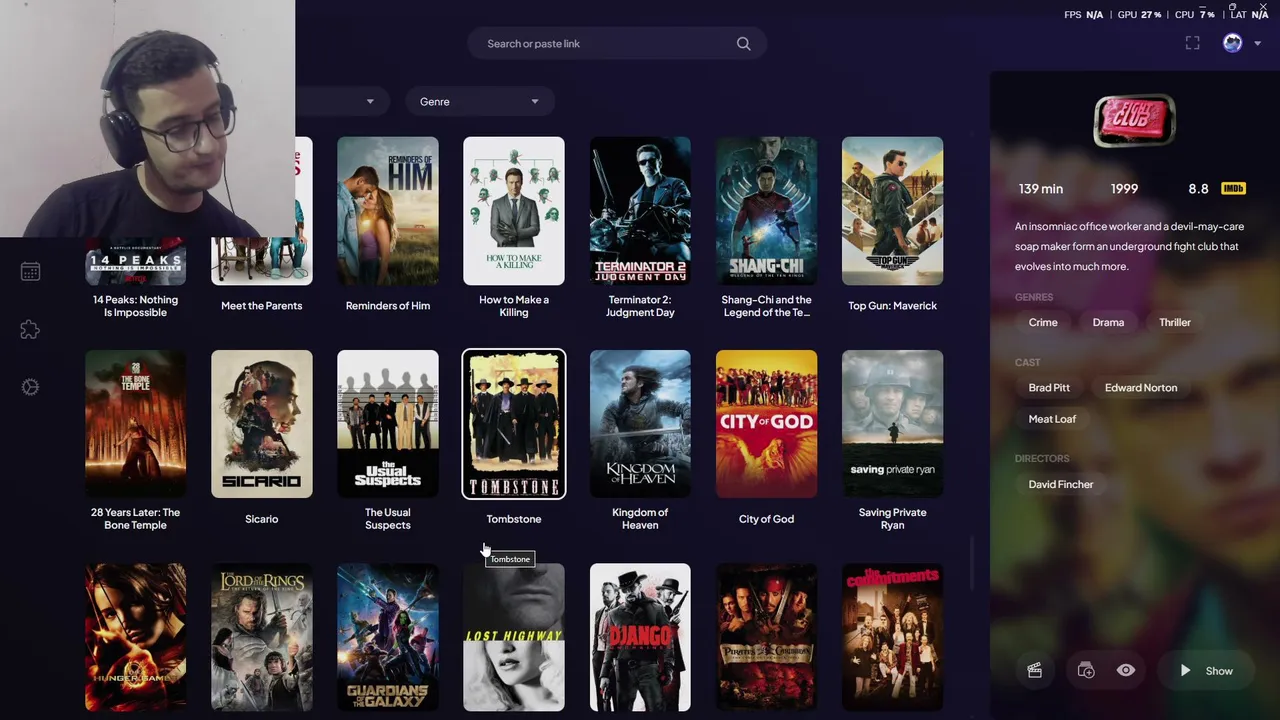Open the user profile avatar

[1232, 43]
